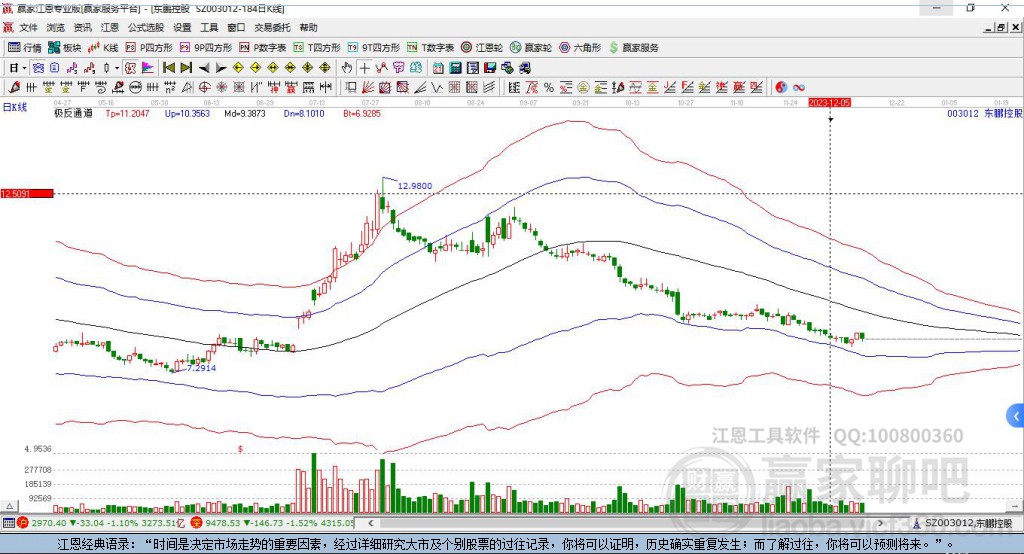Image resolution: width=1024 pixels, height=554 pixels.
Task: Toggle the crosshair cursor tool
Action: 364,68
